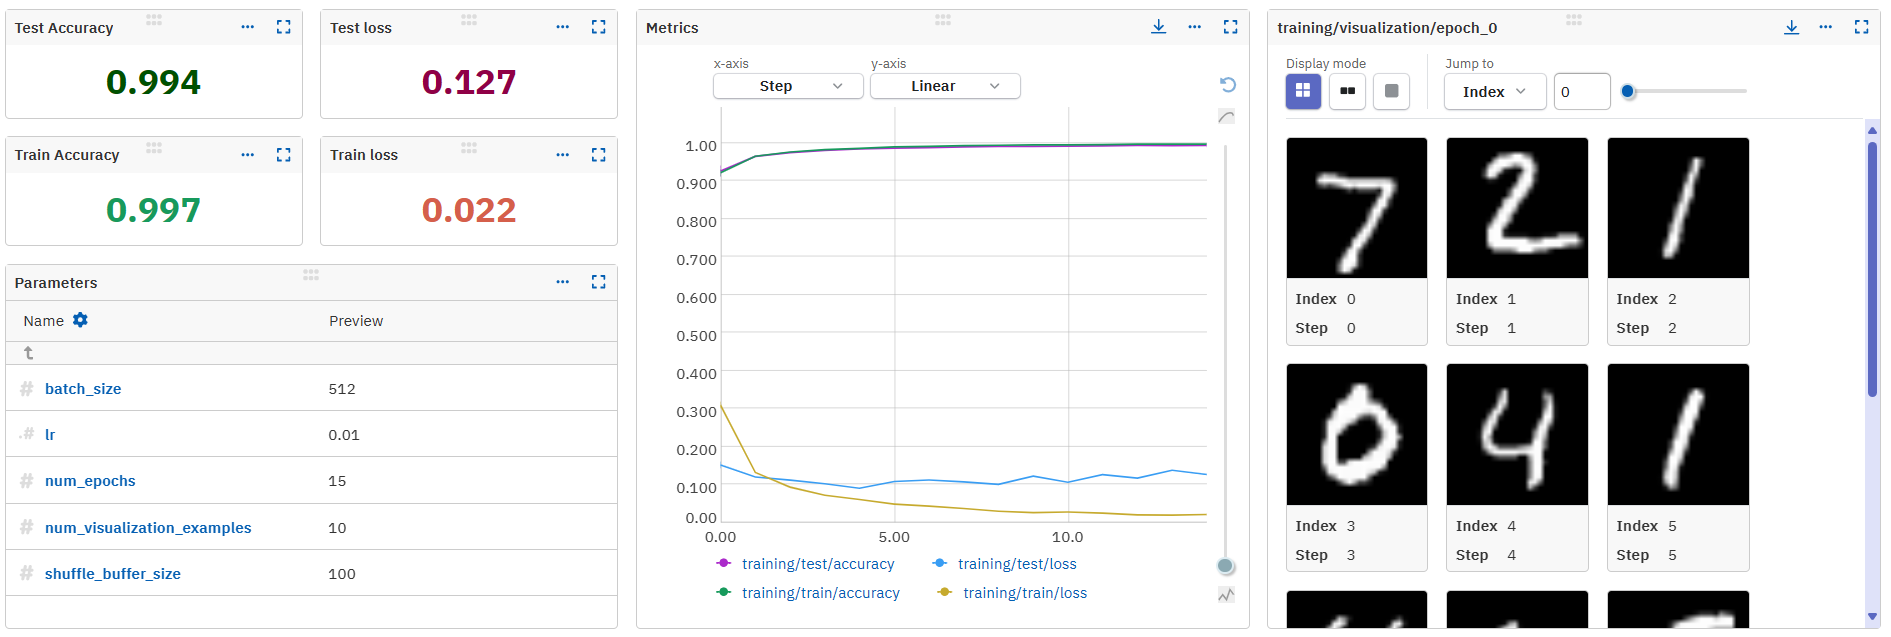Open the batch_size parameter
The image size is (1891, 637).
coord(83,389)
